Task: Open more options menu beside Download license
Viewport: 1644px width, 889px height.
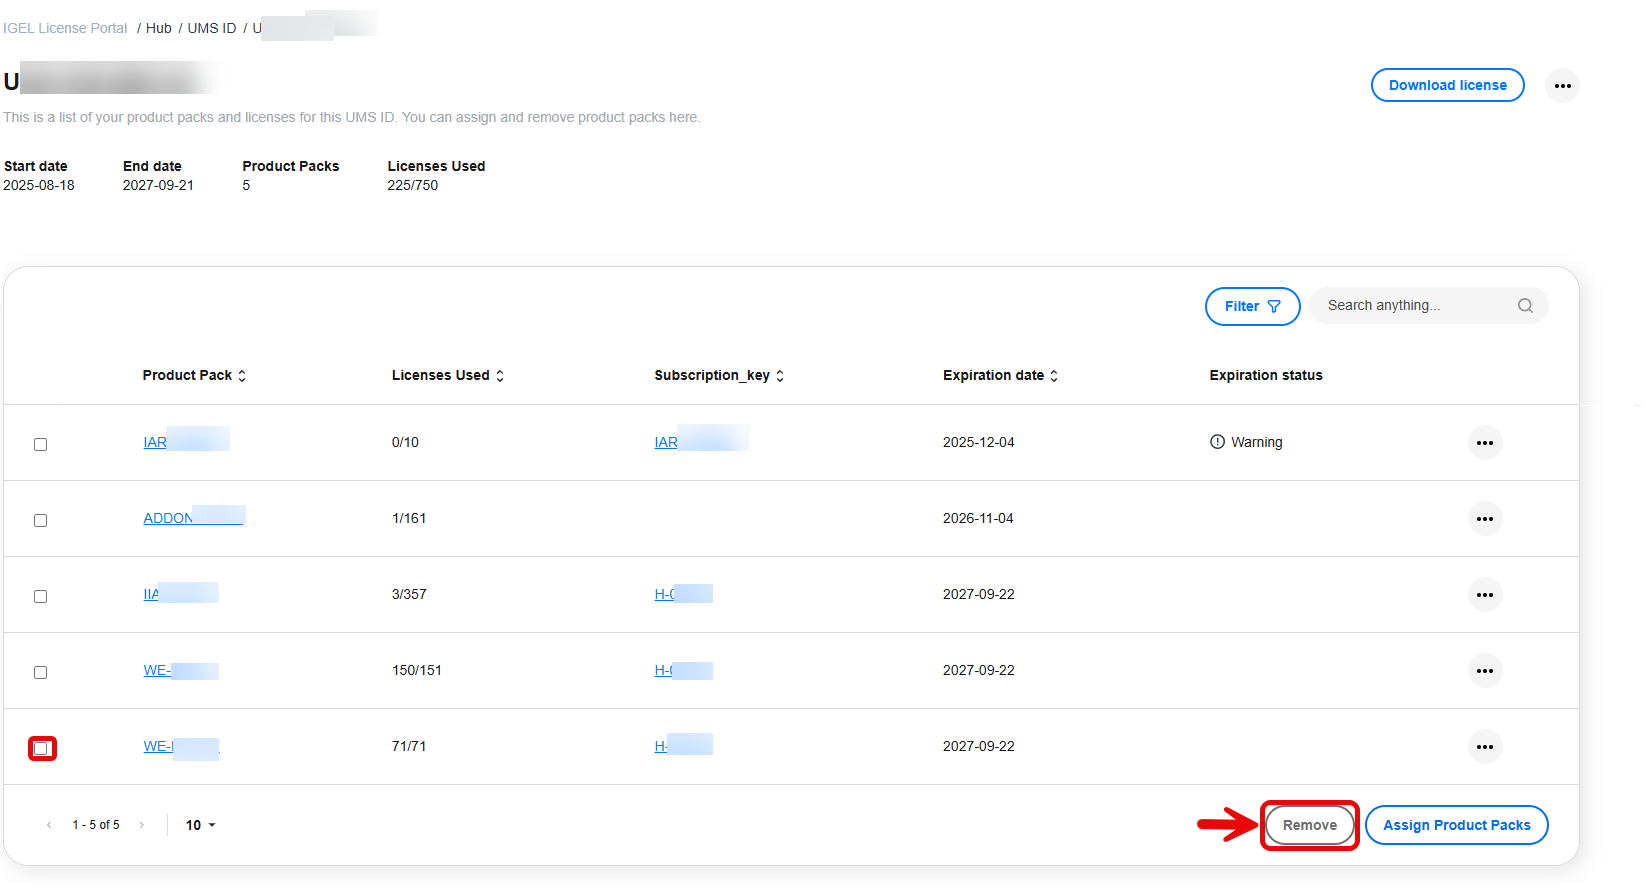Action: pos(1562,86)
